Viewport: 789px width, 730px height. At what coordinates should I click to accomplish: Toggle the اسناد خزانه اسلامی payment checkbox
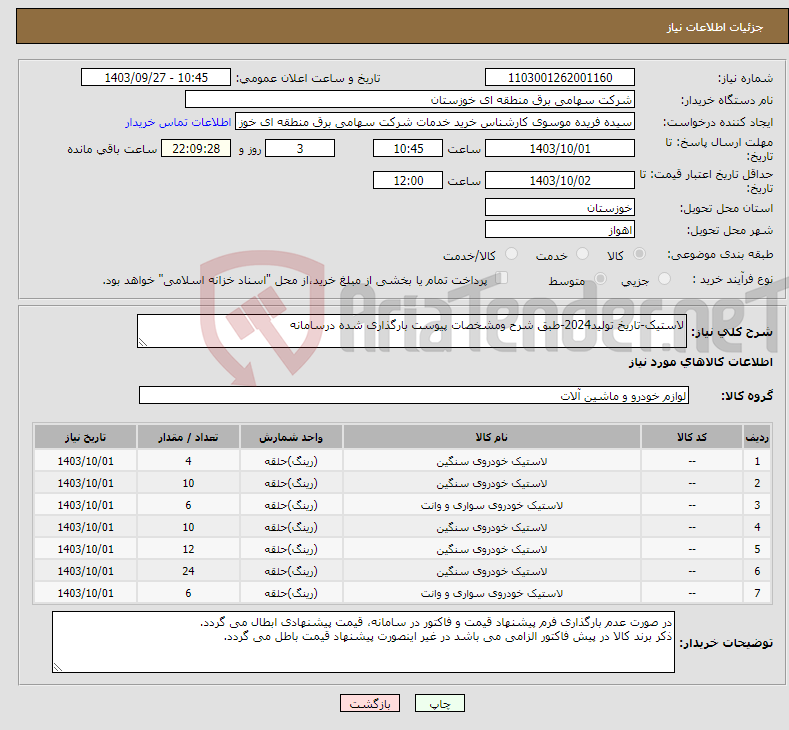(x=502, y=278)
